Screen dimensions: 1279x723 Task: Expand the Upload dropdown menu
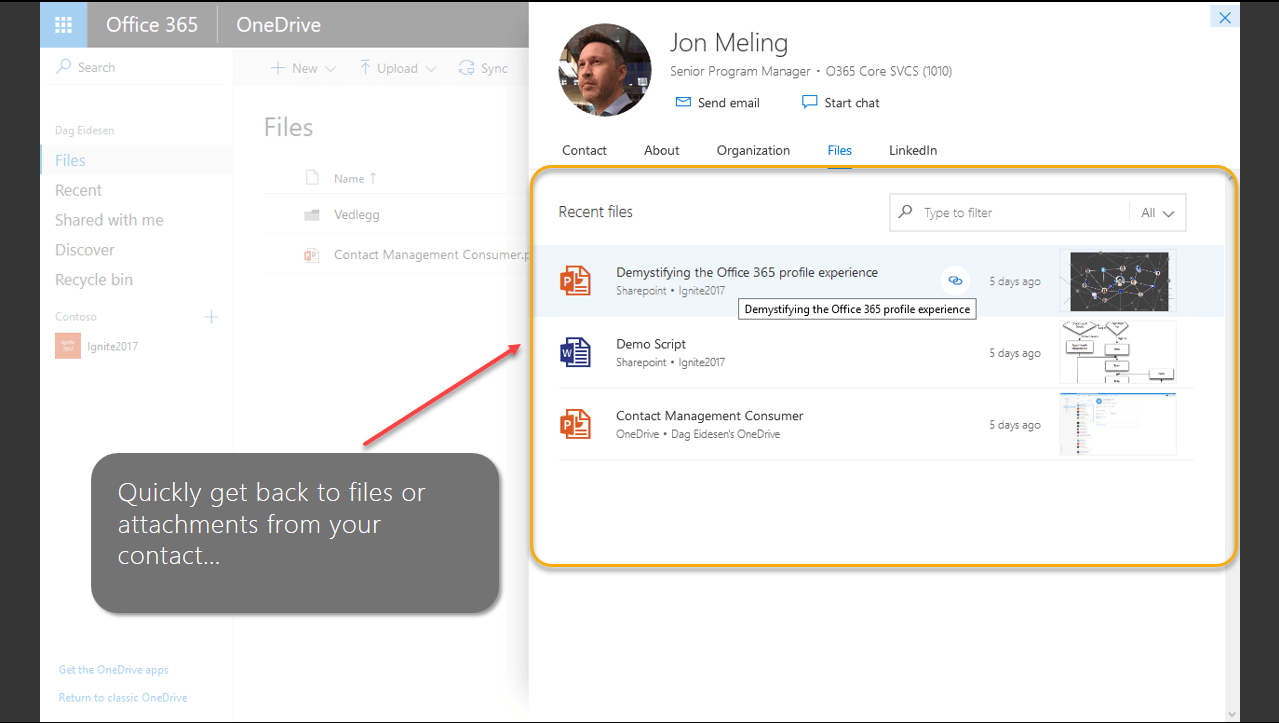[x=397, y=68]
